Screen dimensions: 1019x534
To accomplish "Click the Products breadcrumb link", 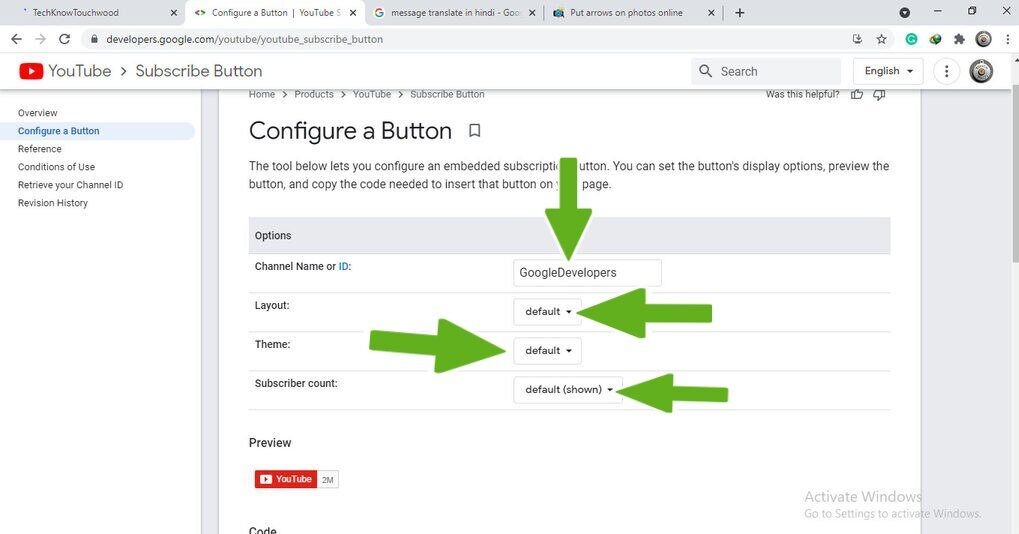I will [x=314, y=94].
